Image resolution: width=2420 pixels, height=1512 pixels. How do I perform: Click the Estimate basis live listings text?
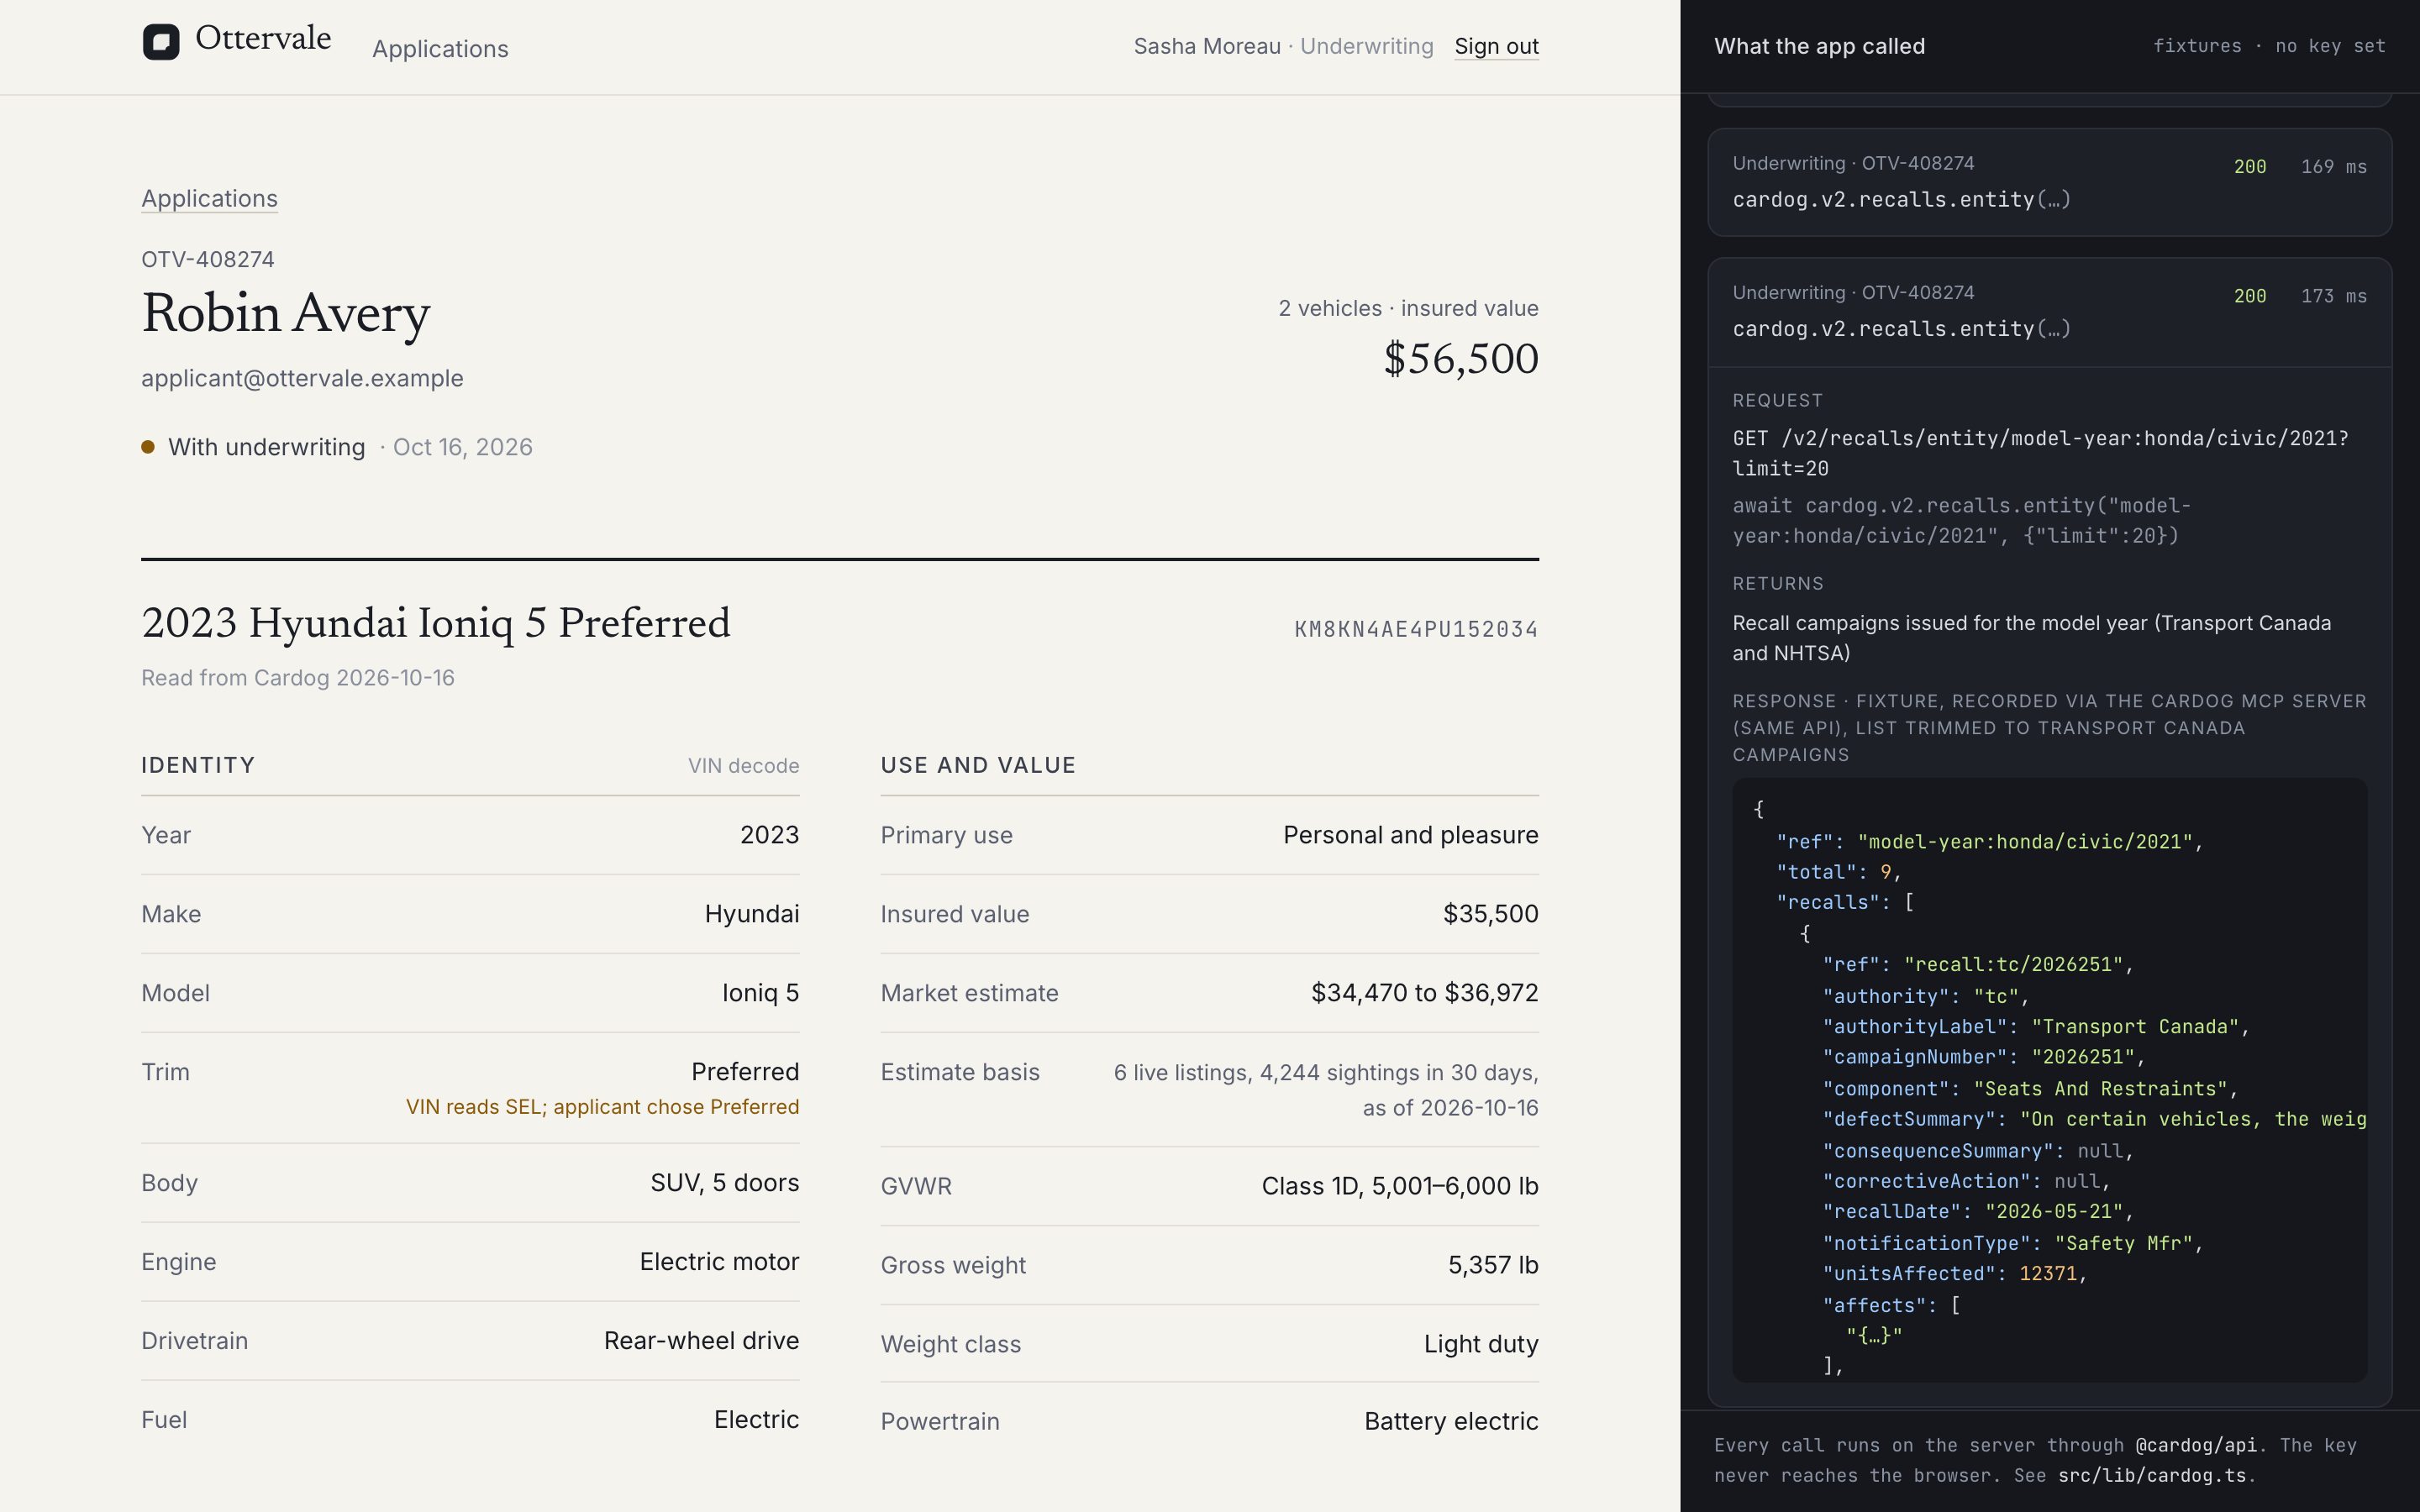coord(1326,1090)
